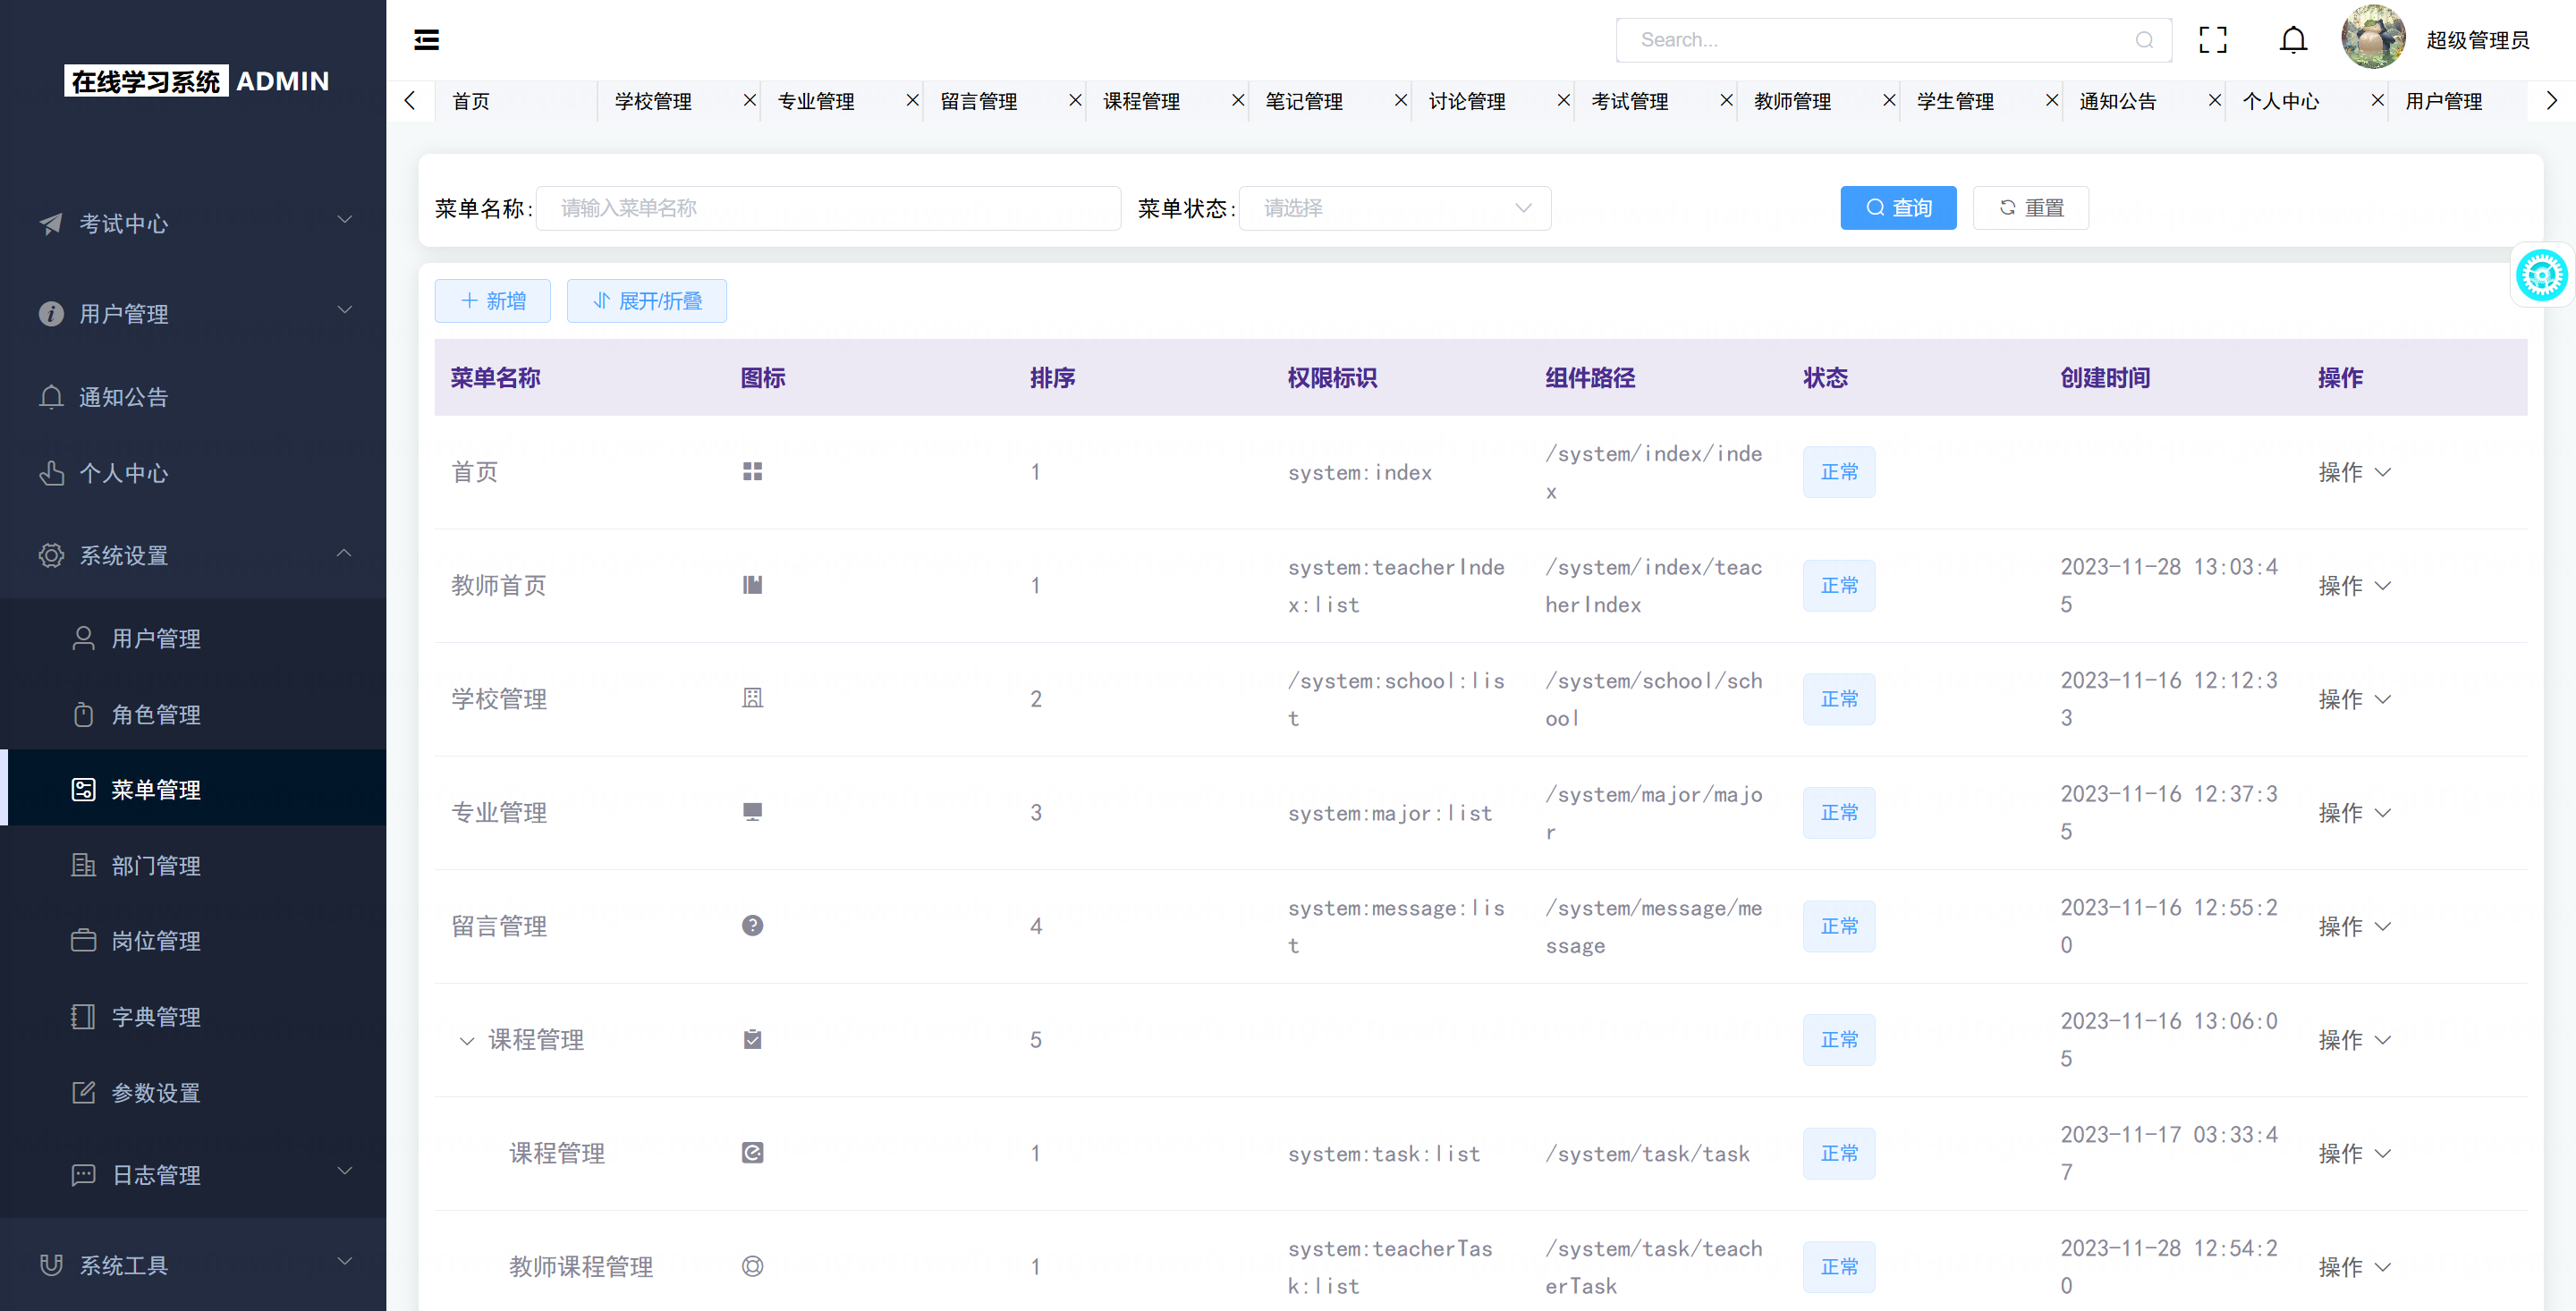
Task: Switch to the 笔记管理 tab
Action: click(x=1304, y=101)
